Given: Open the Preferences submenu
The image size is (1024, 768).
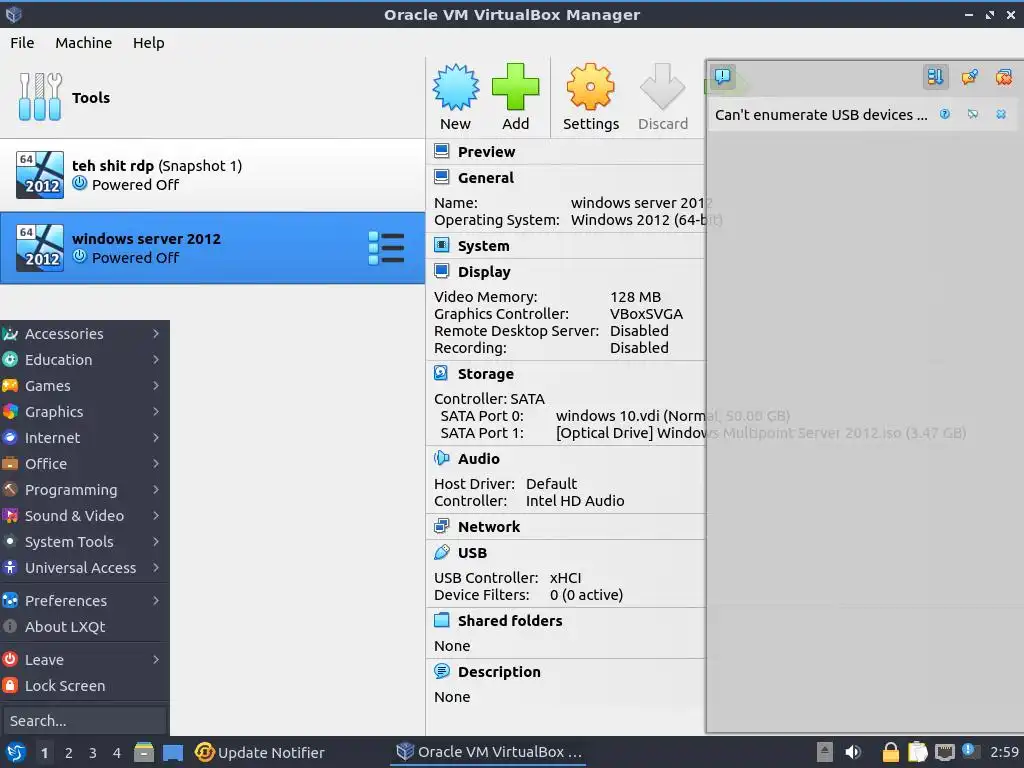Looking at the screenshot, I should [84, 601].
